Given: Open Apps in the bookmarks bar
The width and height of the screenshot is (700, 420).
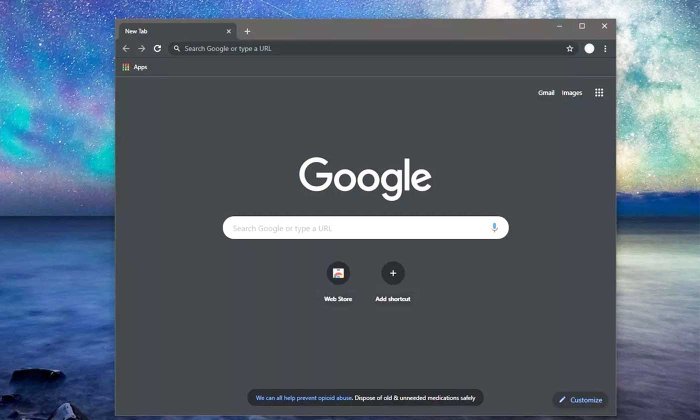Looking at the screenshot, I should point(135,67).
